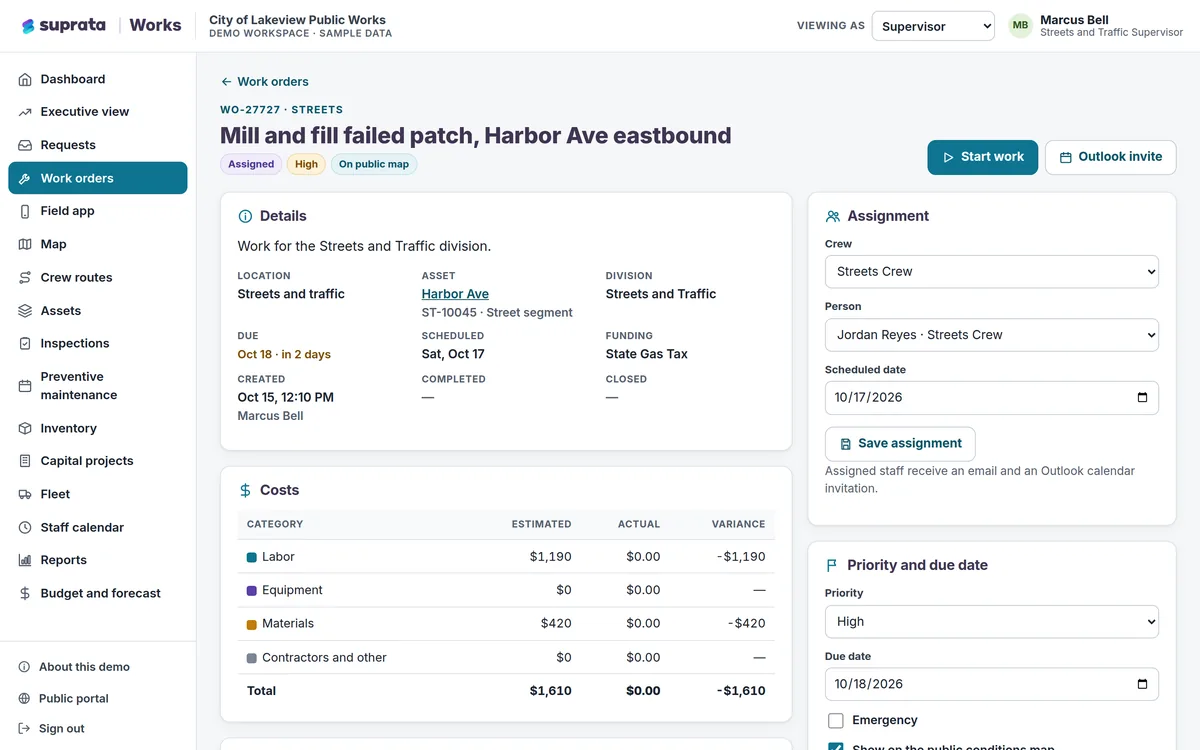Click the MB user avatar
1200x750 pixels.
point(1020,26)
